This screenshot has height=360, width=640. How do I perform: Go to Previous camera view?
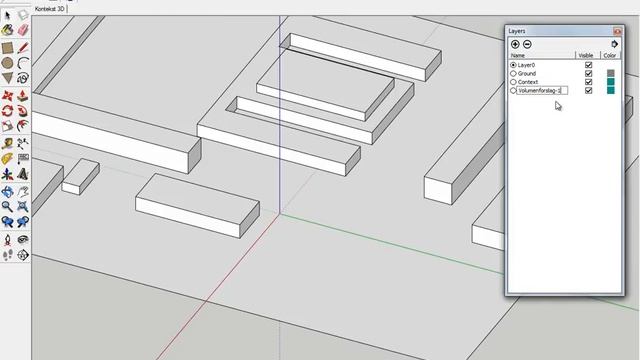click(7, 222)
